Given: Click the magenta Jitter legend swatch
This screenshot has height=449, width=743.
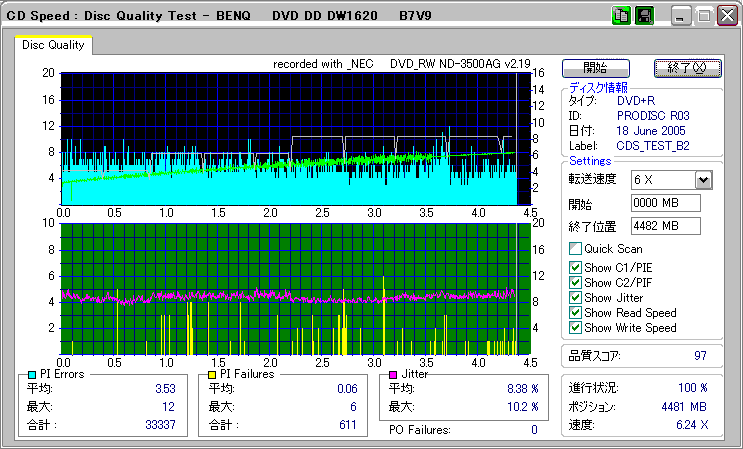Looking at the screenshot, I should 394,374.
